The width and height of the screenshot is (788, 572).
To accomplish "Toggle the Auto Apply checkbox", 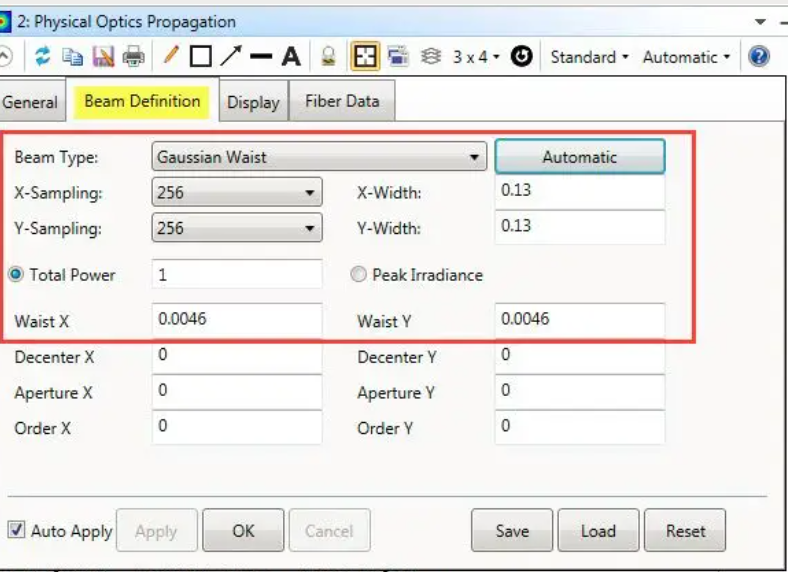I will 16,530.
